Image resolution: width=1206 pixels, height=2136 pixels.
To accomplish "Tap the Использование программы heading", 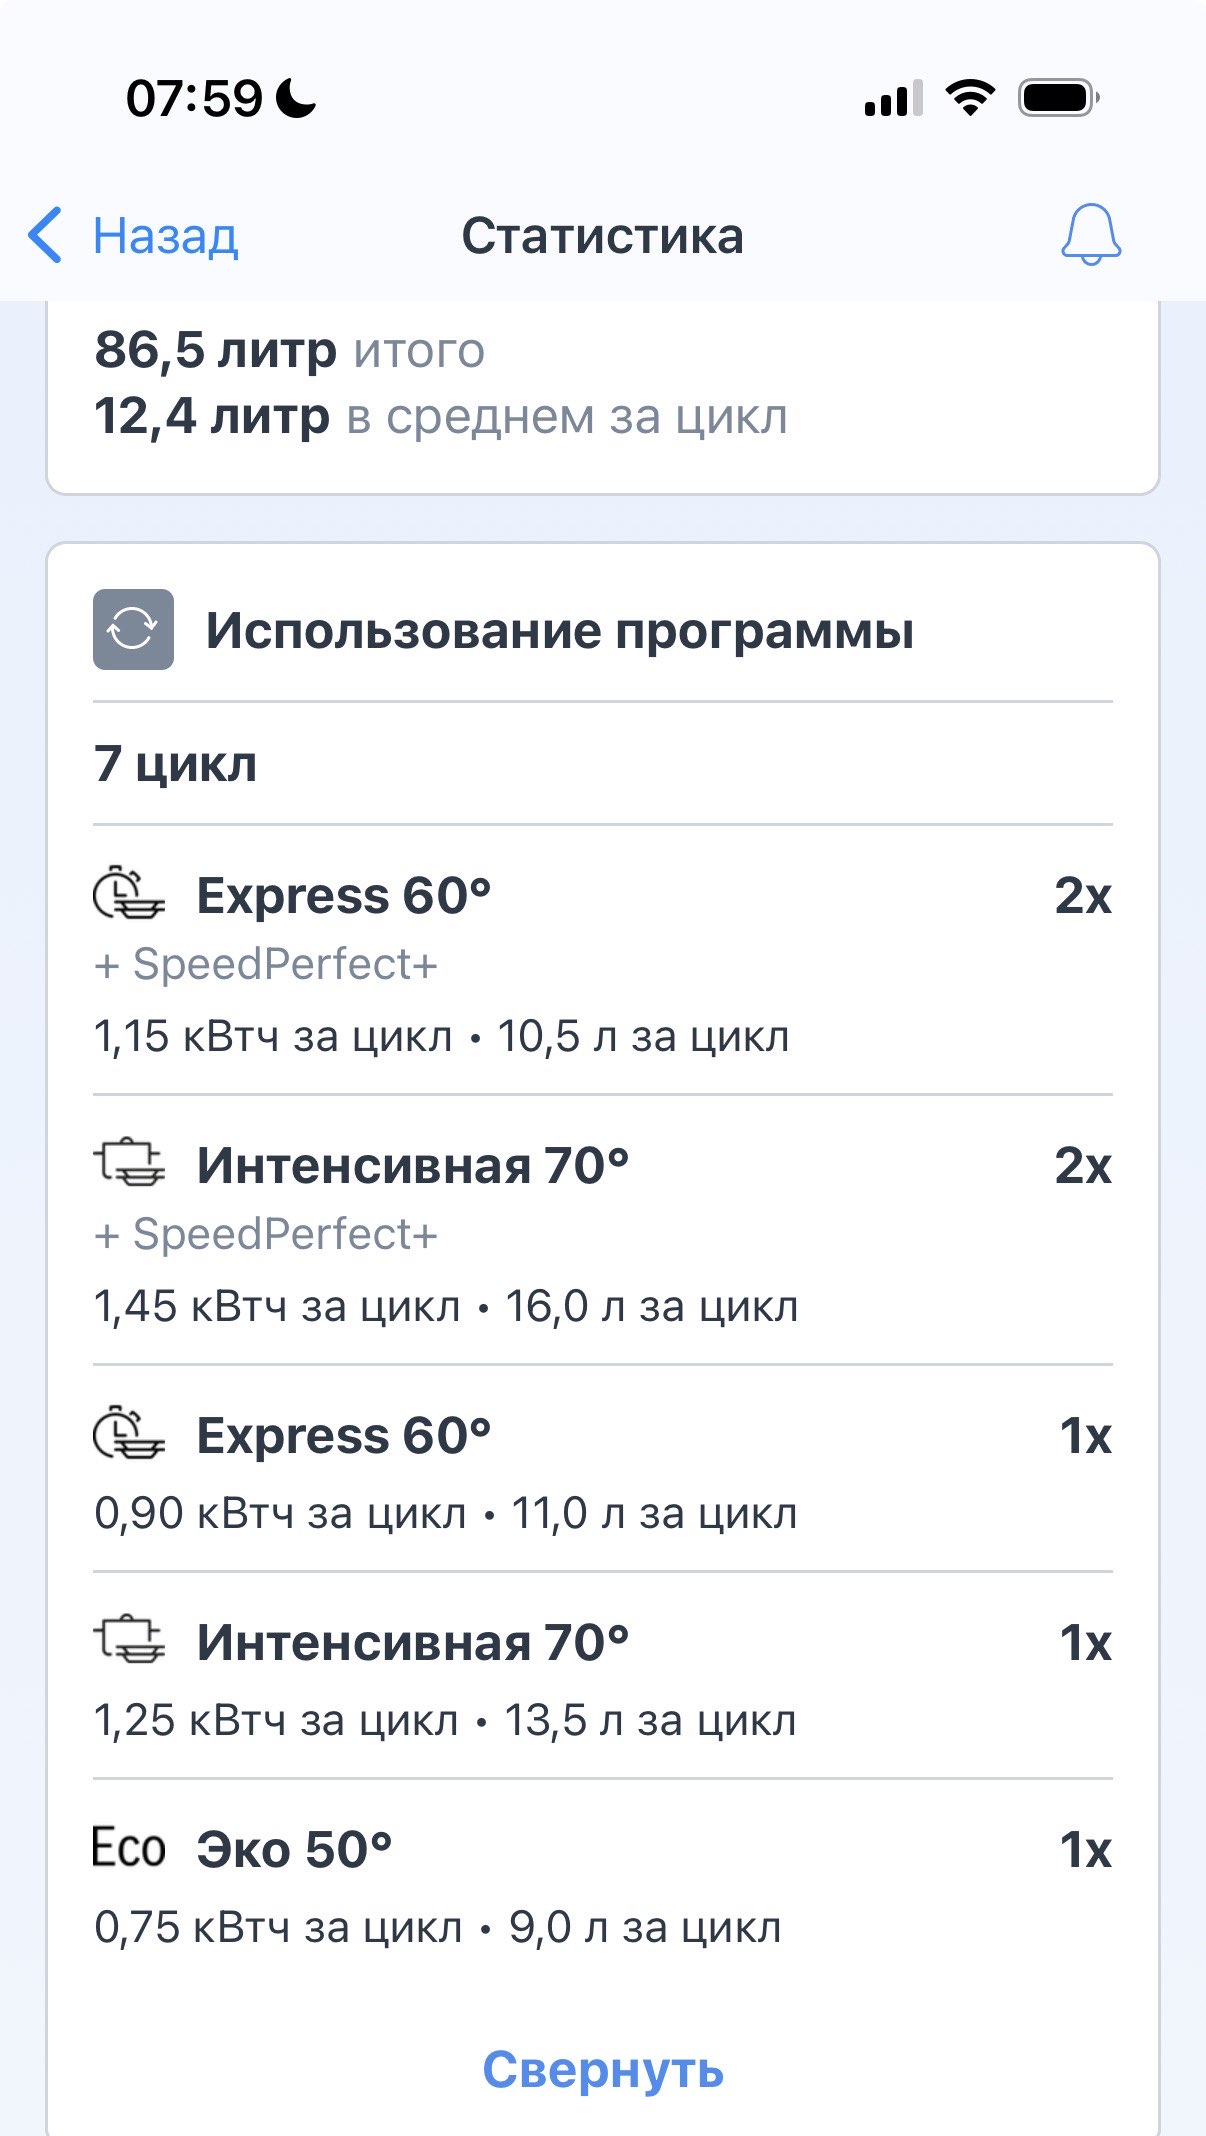I will coord(559,631).
